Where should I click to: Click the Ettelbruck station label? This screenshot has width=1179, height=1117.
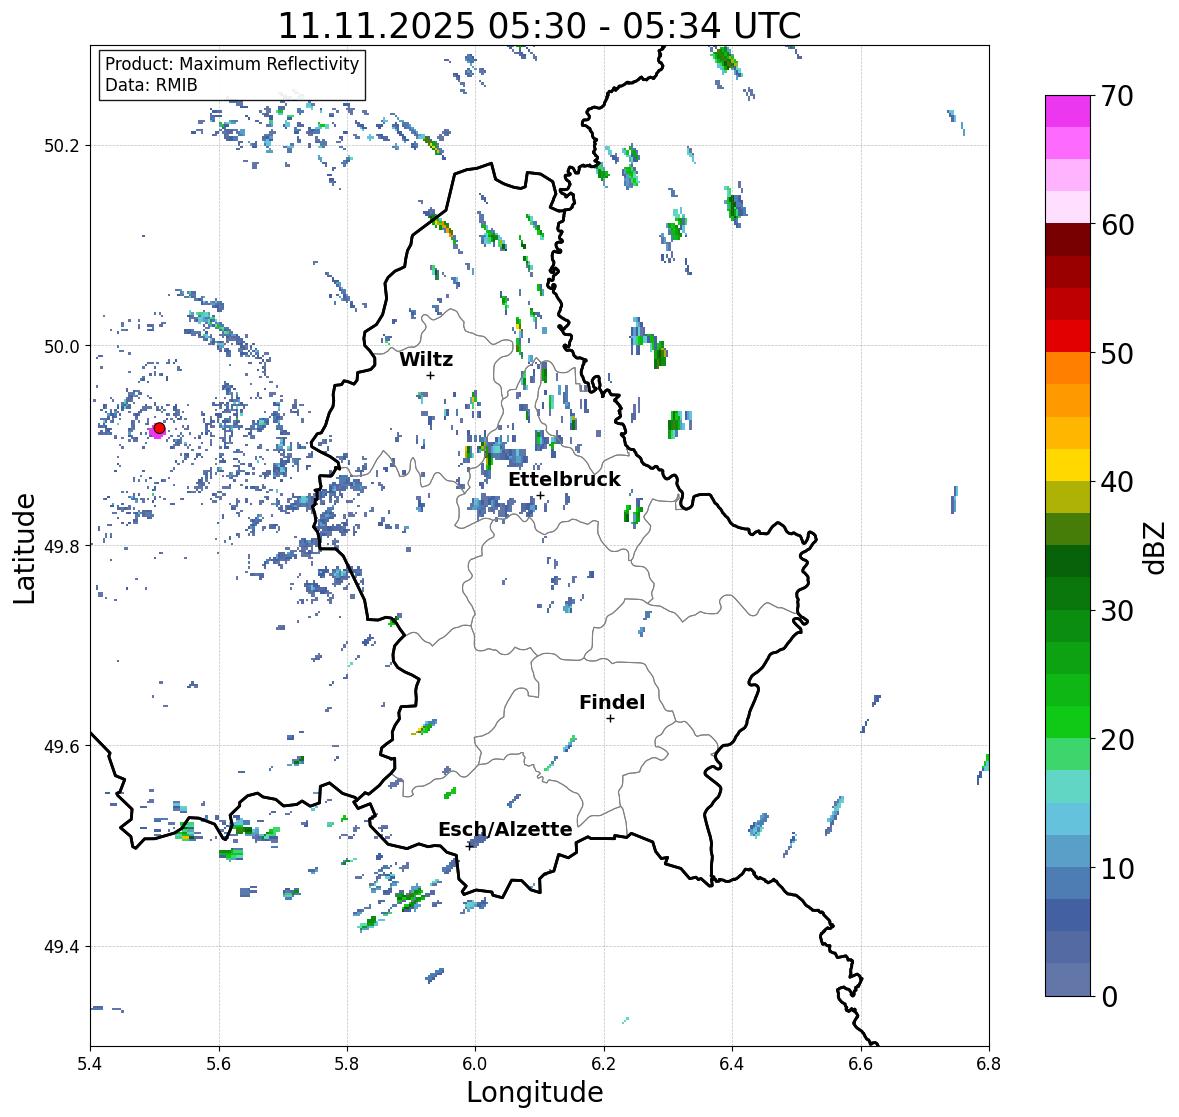coord(564,480)
